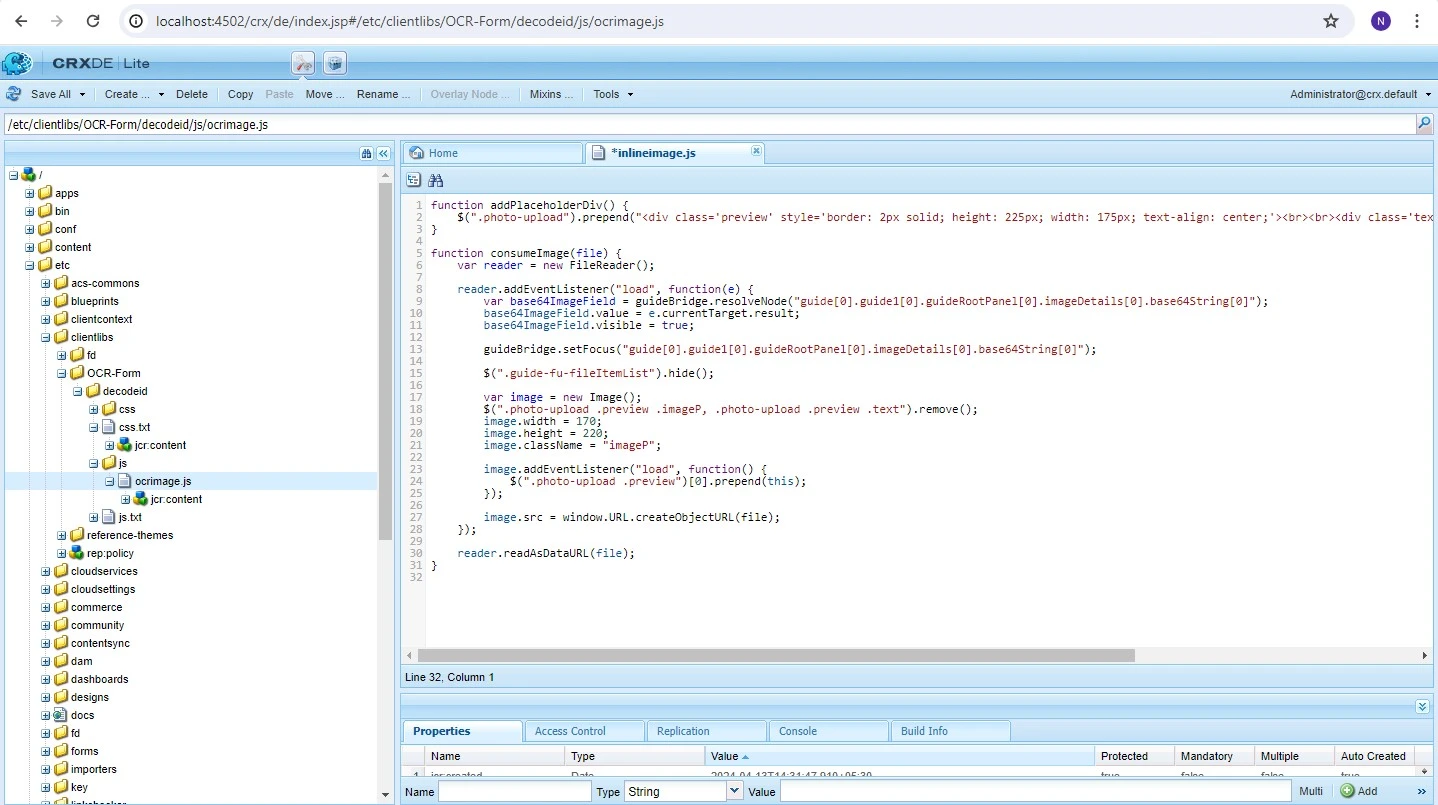Click the Rename toolbar button
The image size is (1438, 805).
click(384, 94)
